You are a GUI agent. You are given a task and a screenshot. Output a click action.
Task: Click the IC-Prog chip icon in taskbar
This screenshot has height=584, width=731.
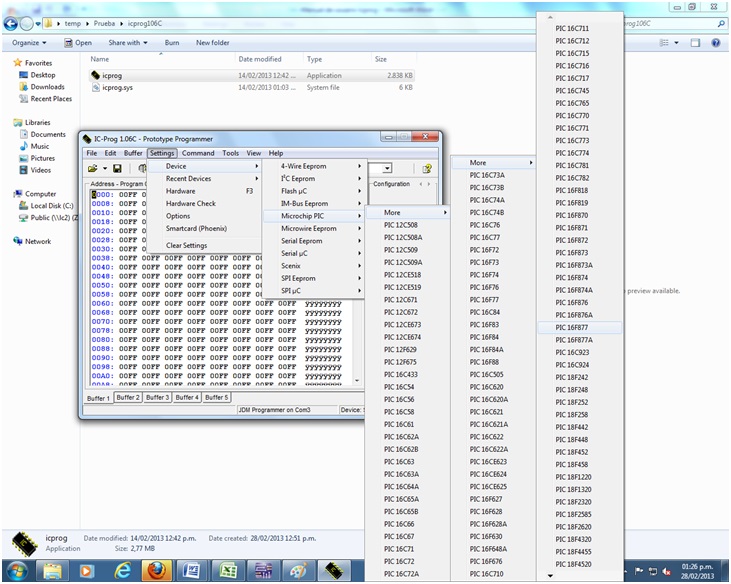tap(332, 570)
